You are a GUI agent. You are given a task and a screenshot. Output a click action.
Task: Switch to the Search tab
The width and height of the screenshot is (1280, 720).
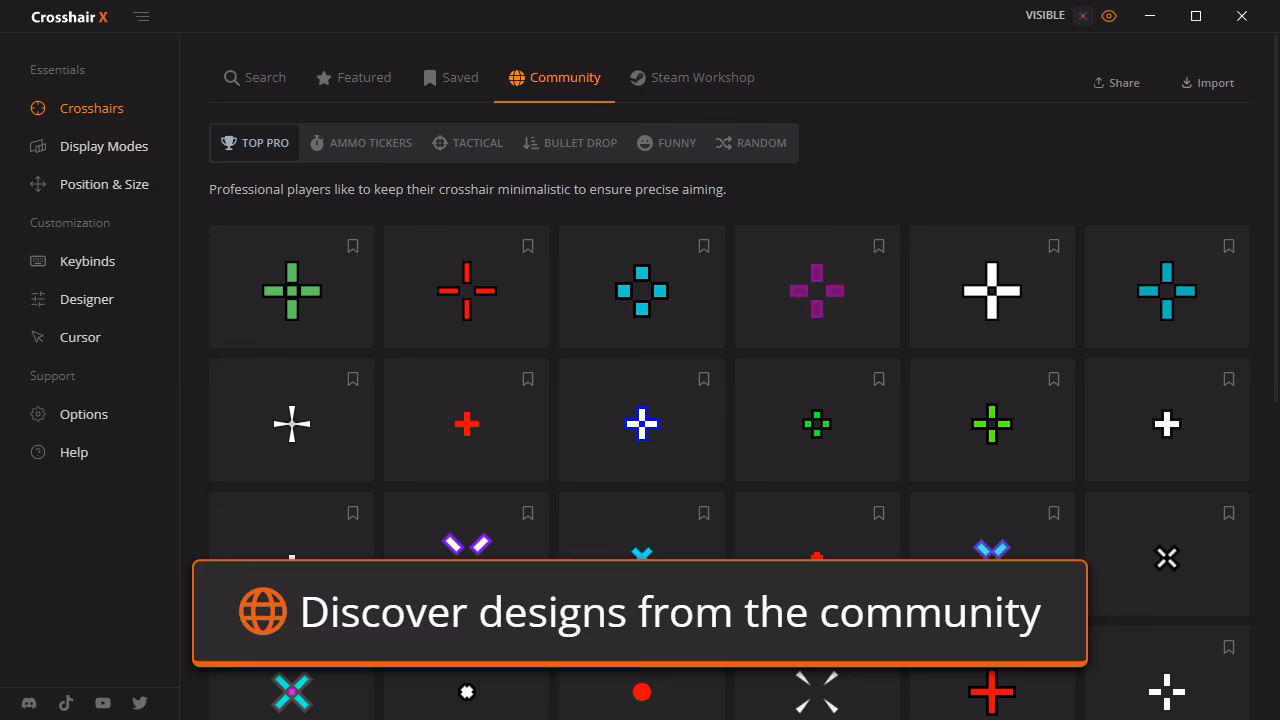[255, 78]
